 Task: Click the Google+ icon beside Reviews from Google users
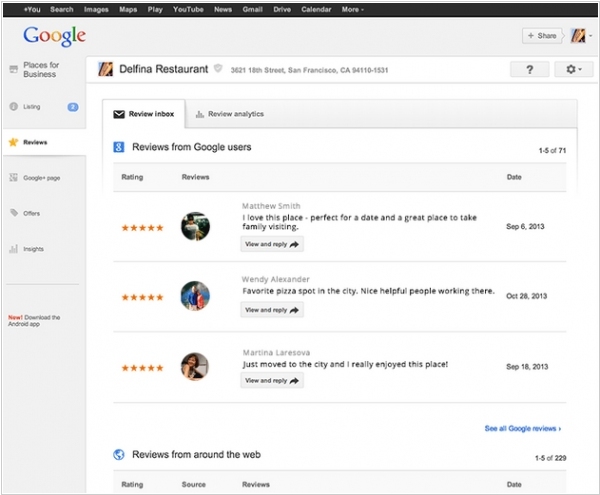[119, 147]
